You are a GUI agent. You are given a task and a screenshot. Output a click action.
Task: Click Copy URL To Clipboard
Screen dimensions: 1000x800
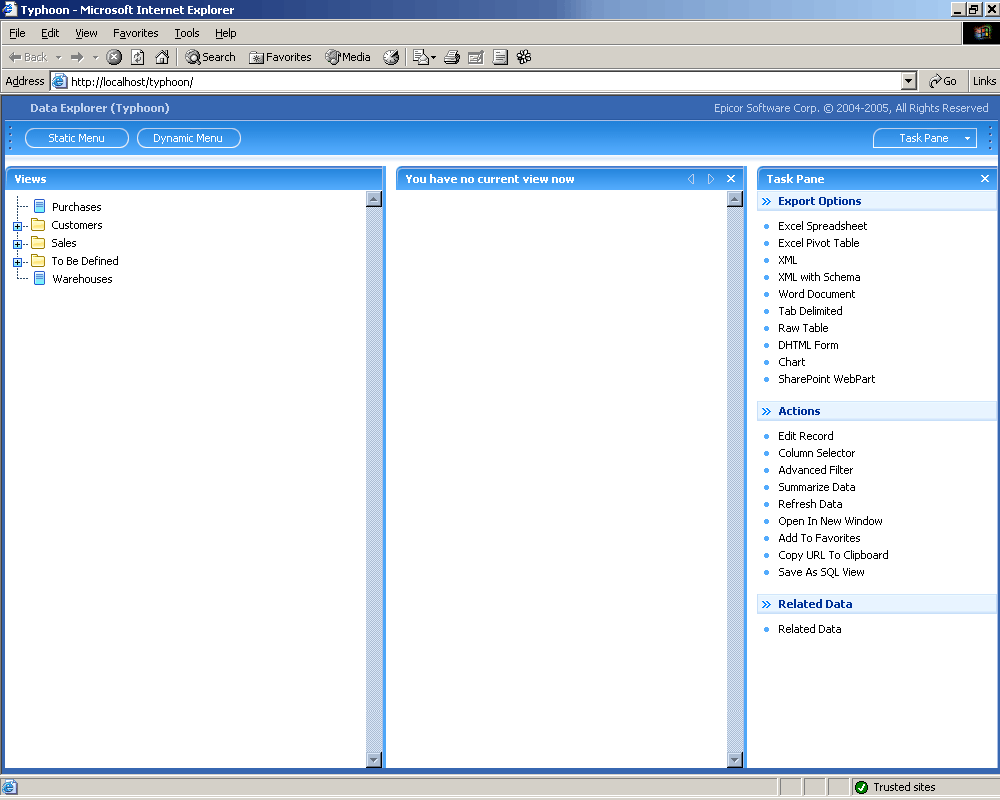pyautogui.click(x=833, y=555)
